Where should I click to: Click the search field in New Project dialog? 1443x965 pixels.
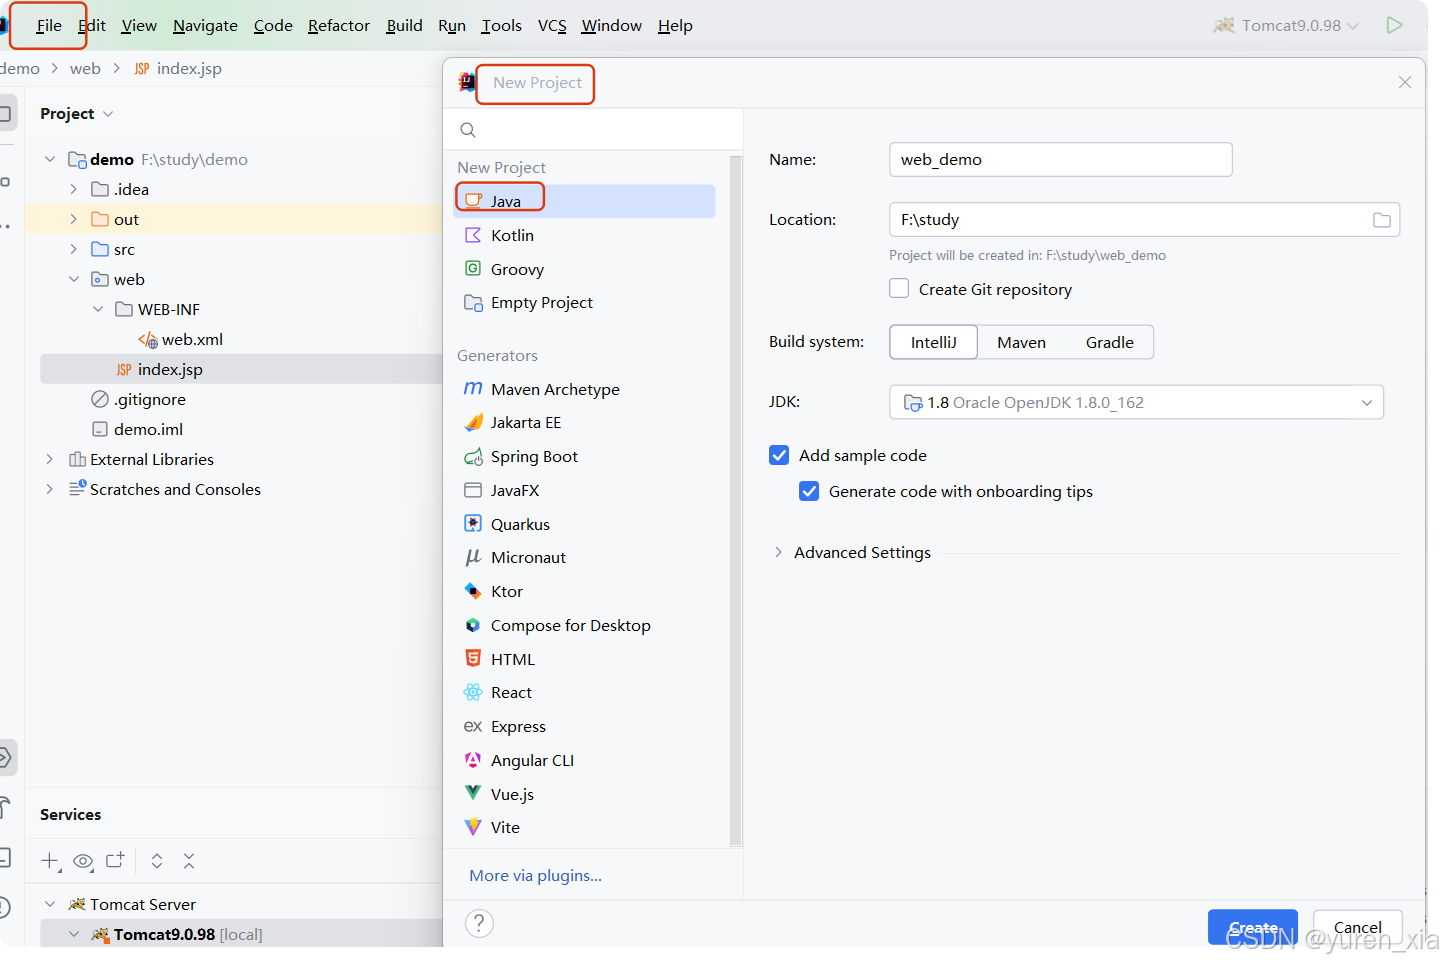tap(593, 130)
